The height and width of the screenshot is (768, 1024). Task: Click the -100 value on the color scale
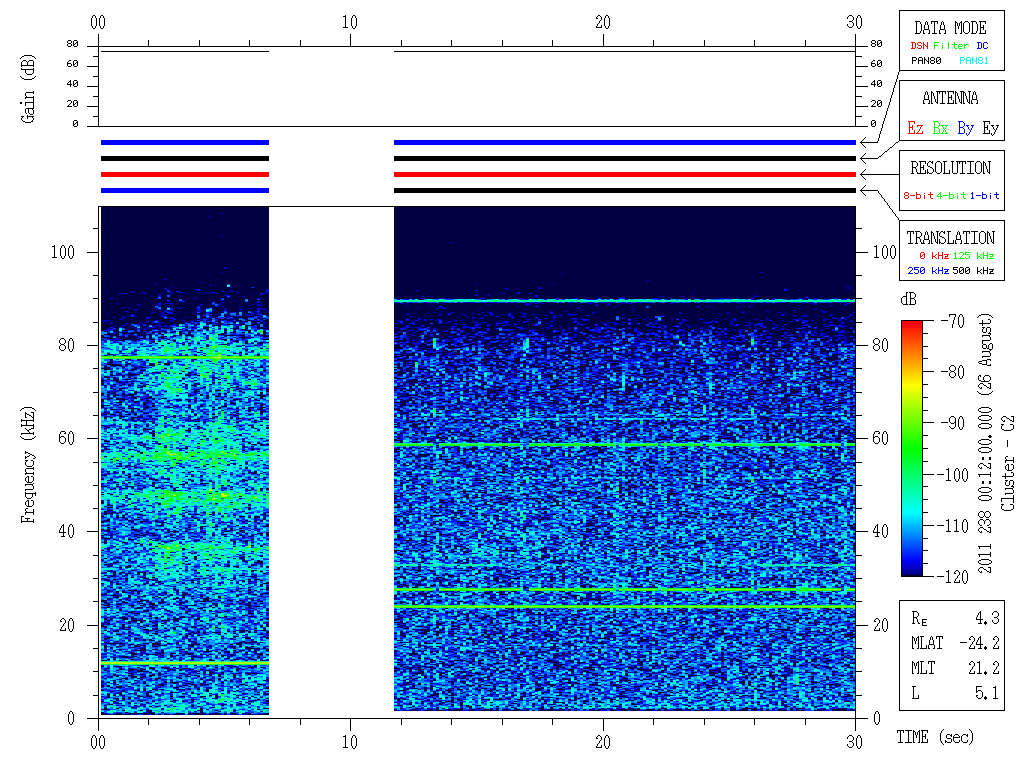pyautogui.click(x=953, y=475)
